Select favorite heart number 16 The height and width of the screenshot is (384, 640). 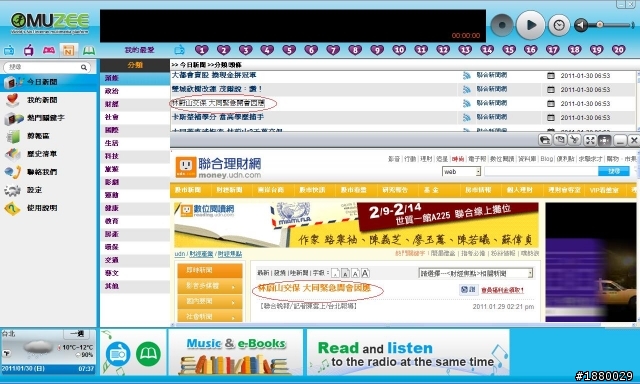click(531, 50)
